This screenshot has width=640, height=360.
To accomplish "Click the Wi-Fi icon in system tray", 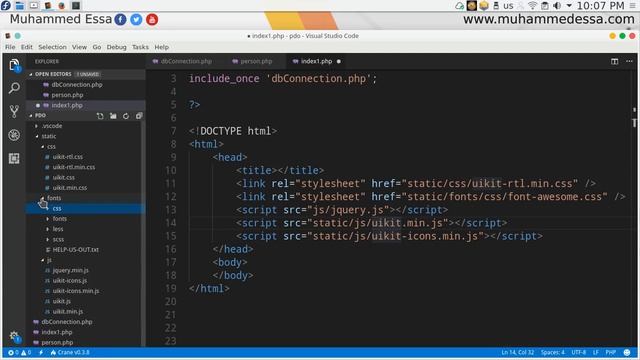I will 532,6.
